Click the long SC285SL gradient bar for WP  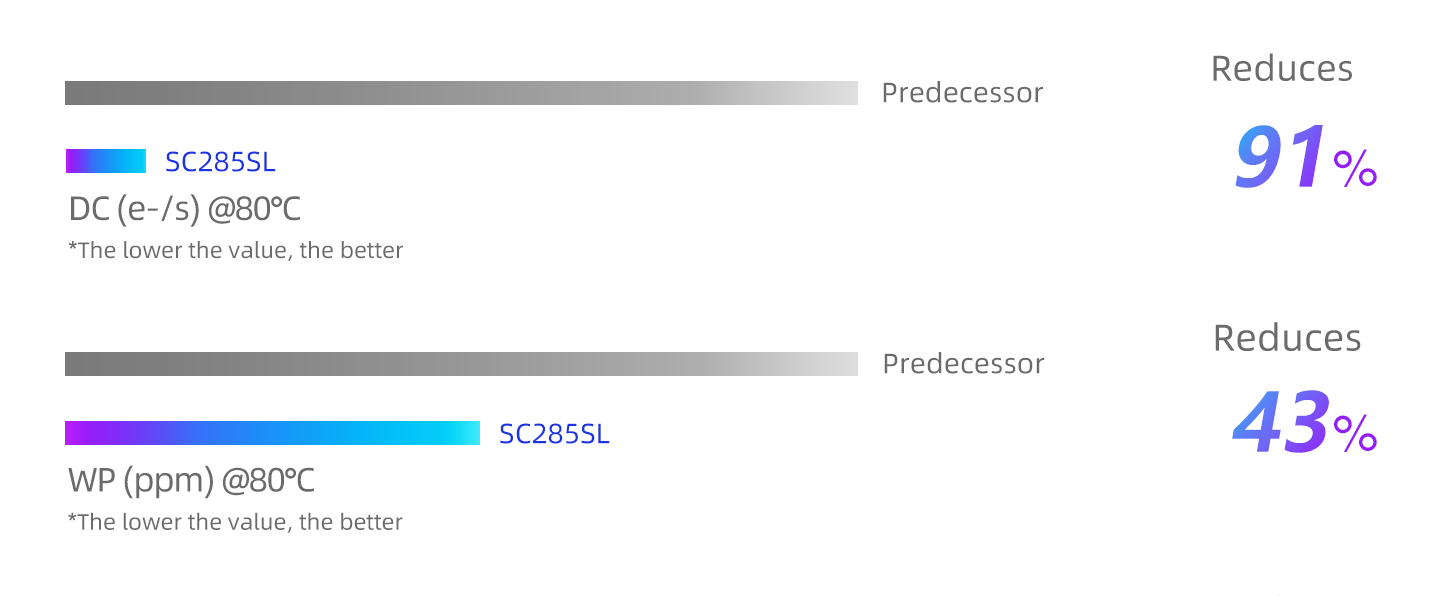pyautogui.click(x=272, y=433)
